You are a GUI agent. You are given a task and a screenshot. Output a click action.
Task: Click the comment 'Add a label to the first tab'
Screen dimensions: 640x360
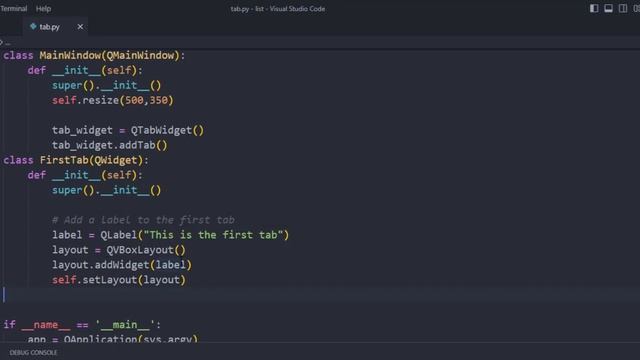(143, 220)
